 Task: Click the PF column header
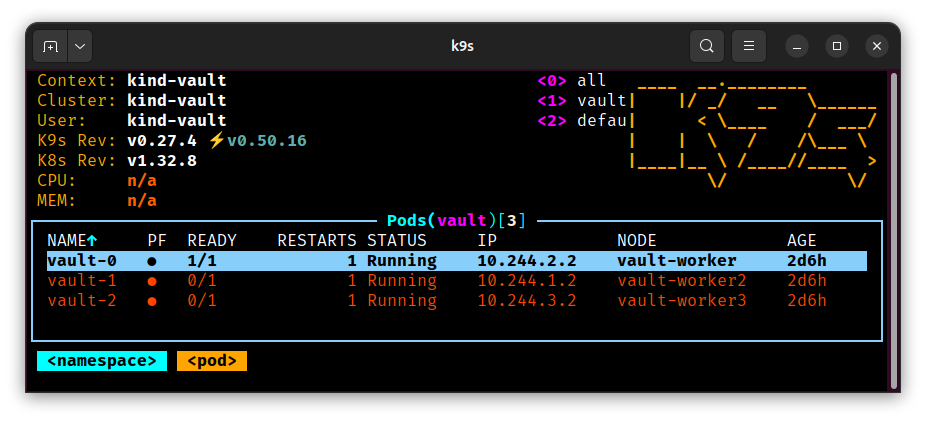157,241
